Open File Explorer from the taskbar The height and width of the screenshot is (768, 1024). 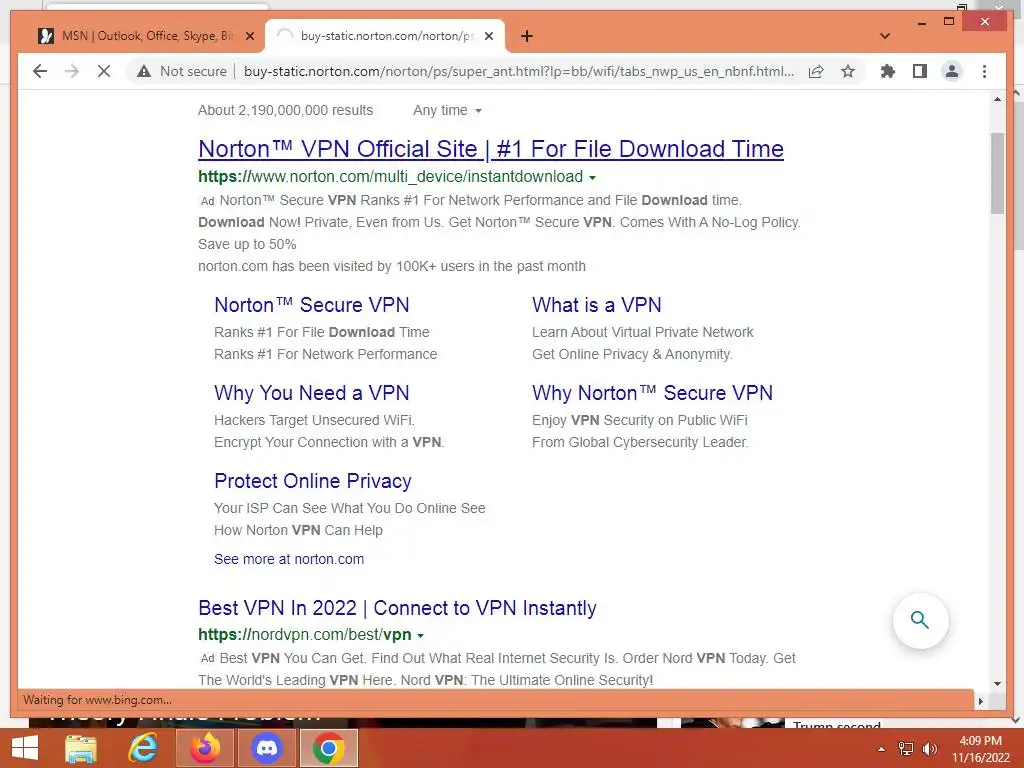click(80, 748)
